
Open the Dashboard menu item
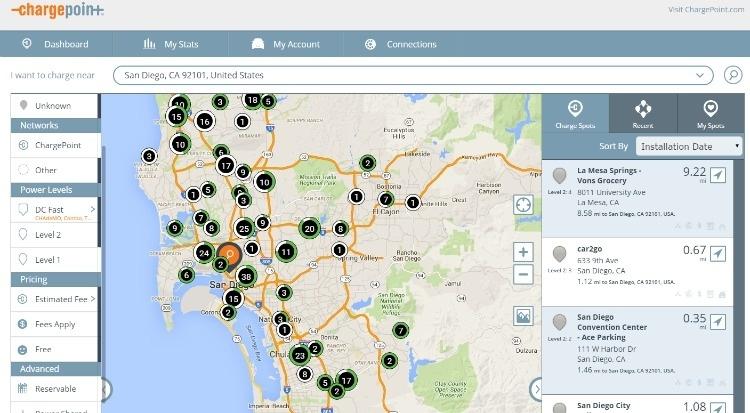pos(55,44)
